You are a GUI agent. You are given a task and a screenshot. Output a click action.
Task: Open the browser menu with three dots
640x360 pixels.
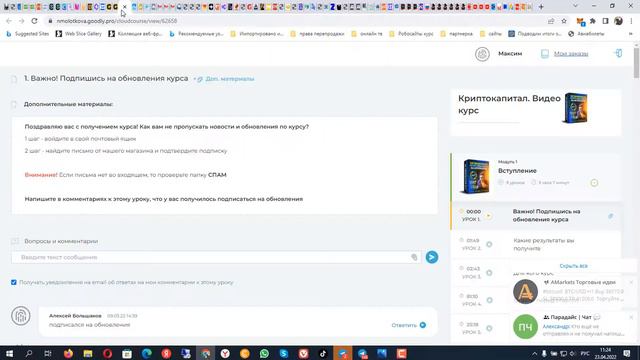631,21
